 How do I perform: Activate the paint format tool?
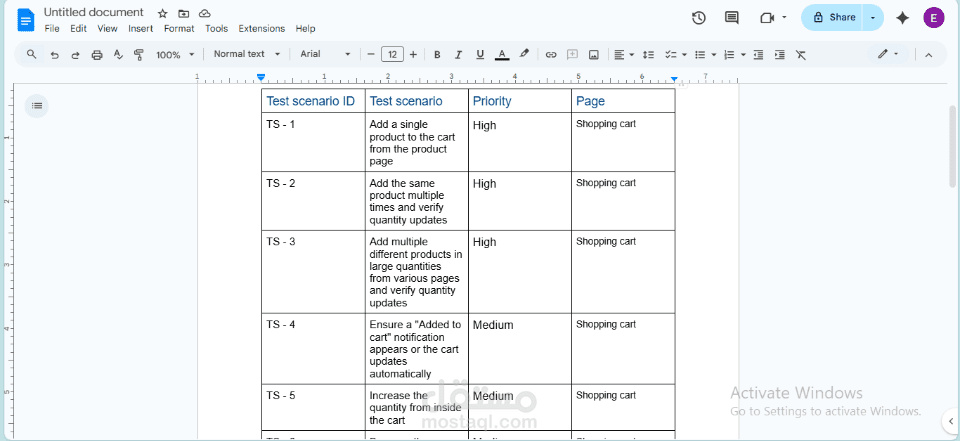coord(138,55)
